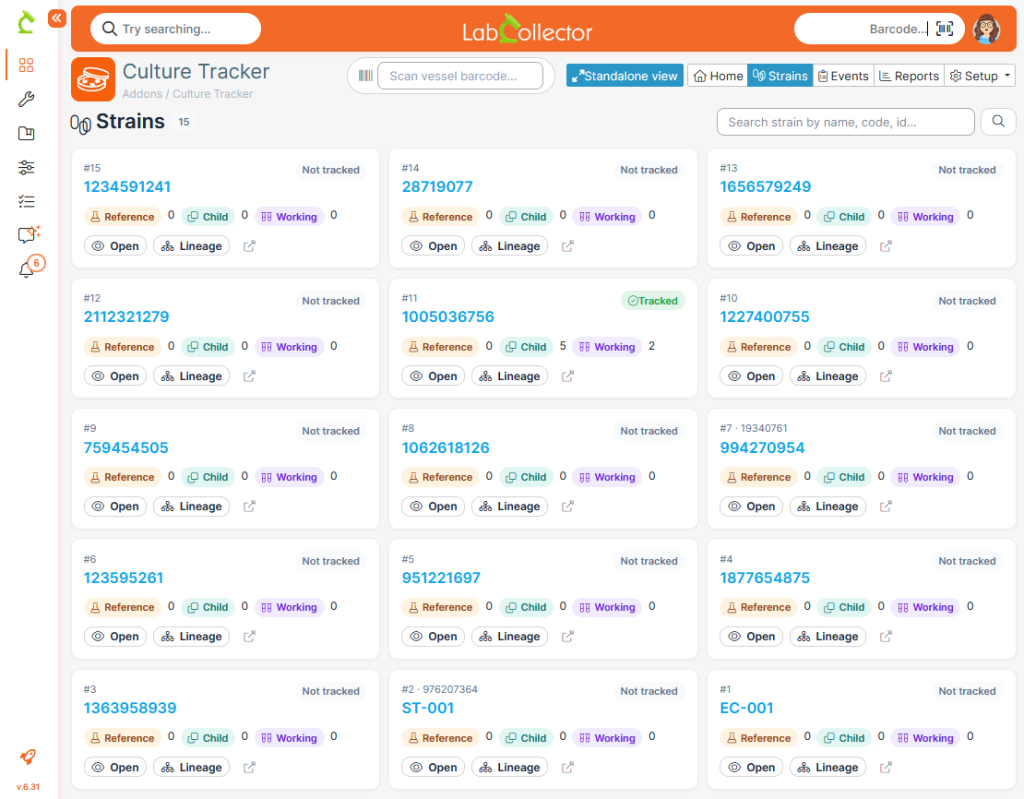Image resolution: width=1024 pixels, height=799 pixels.
Task: Open the storage box icon in sidebar
Action: click(26, 133)
